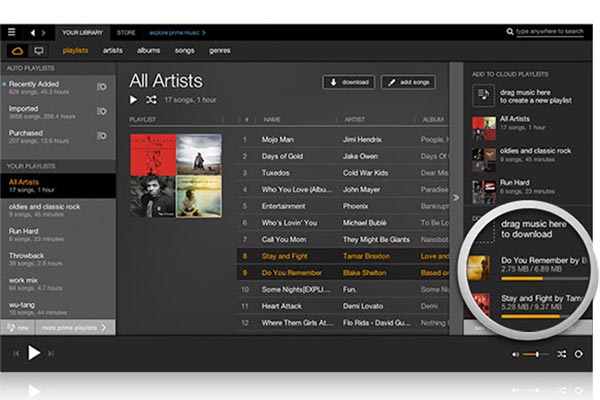This screenshot has height=400, width=600.
Task: Select the song Tuxedos
Action: coord(276,173)
